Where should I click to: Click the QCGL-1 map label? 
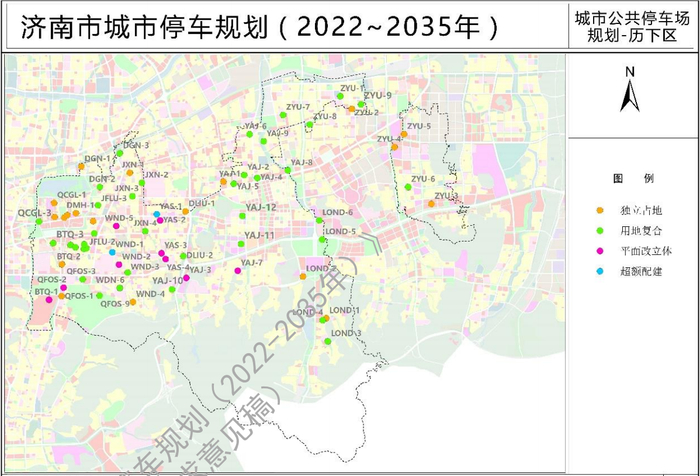[71, 195]
